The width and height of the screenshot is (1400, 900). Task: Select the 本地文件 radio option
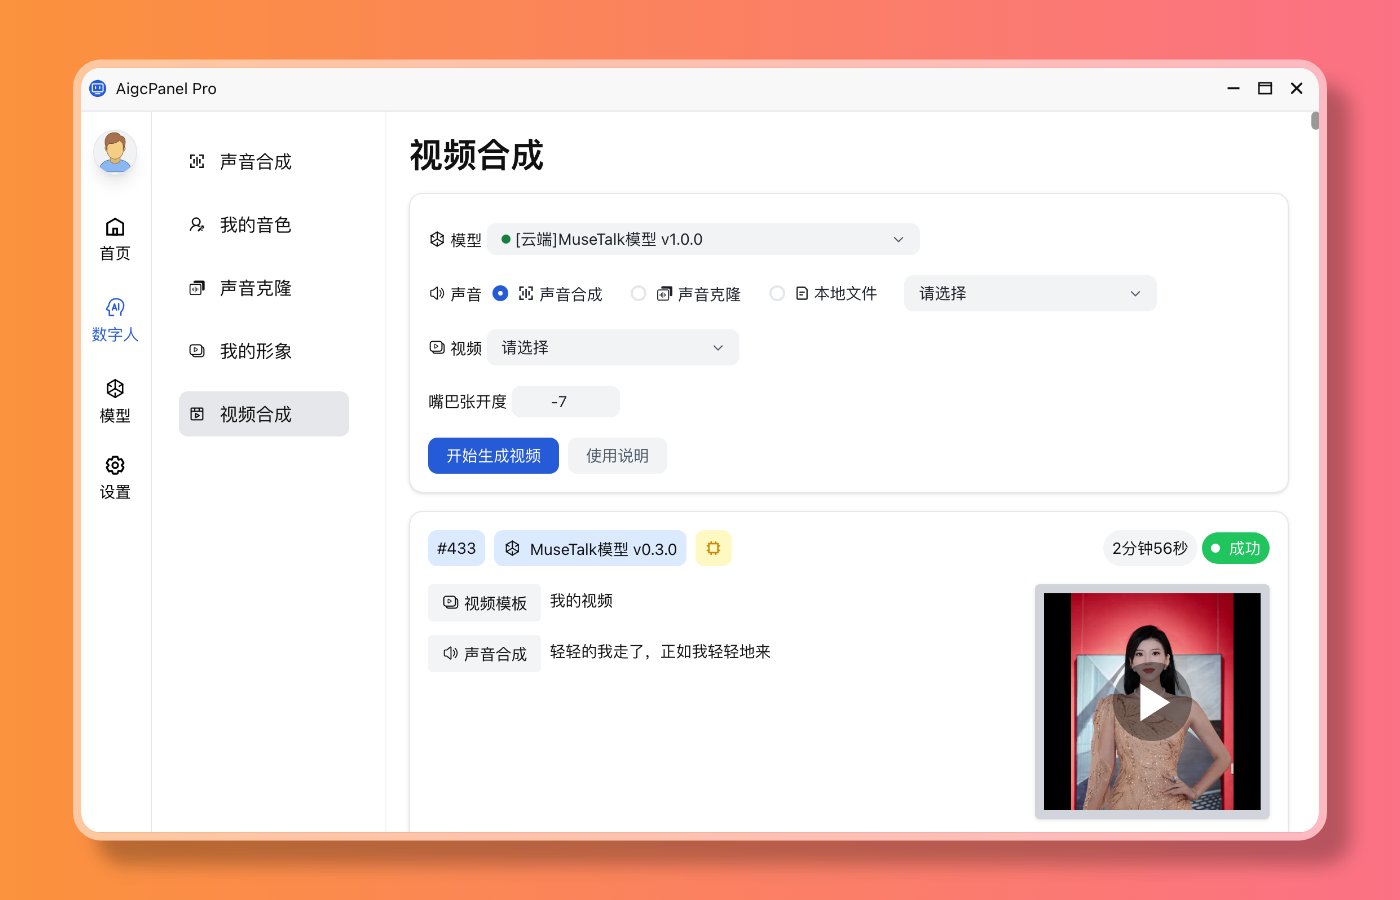click(777, 293)
